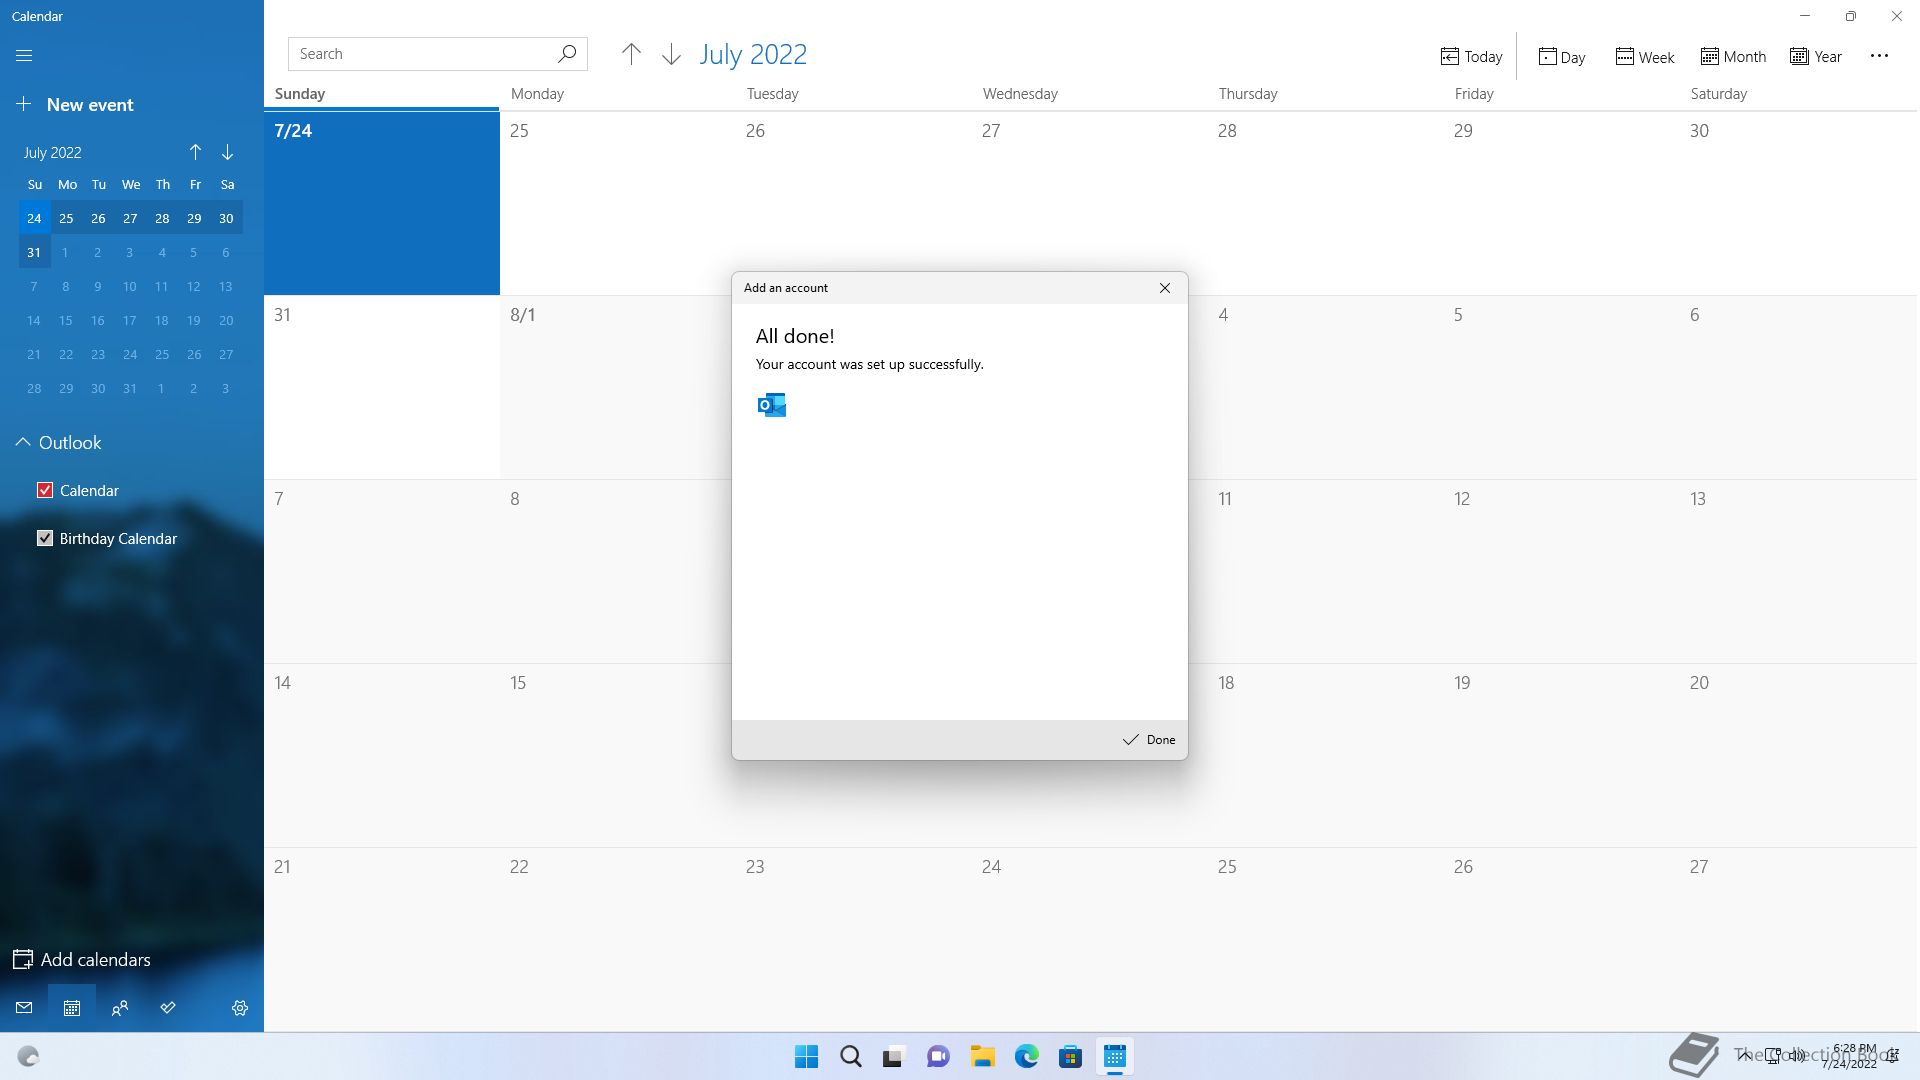This screenshot has width=1920, height=1080.
Task: Switch to Week view
Action: point(1644,57)
